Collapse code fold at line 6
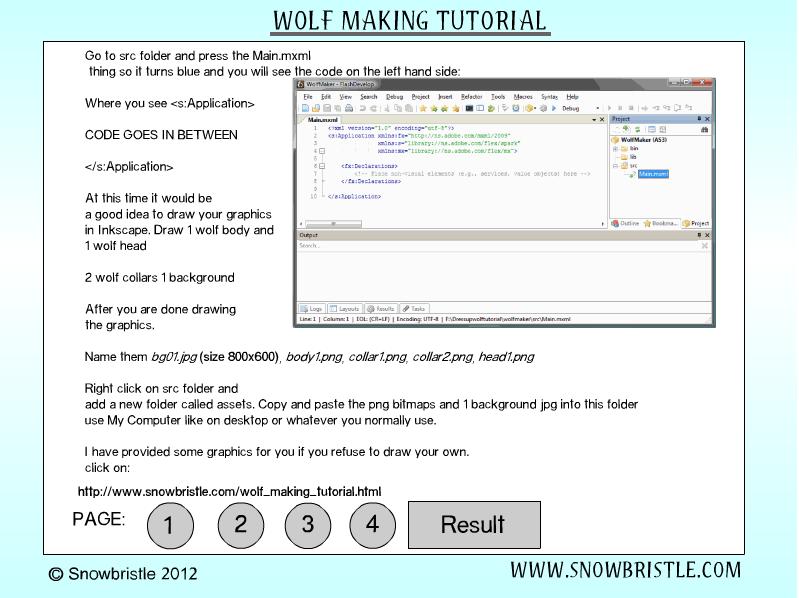This screenshot has width=799, height=598. [x=322, y=167]
